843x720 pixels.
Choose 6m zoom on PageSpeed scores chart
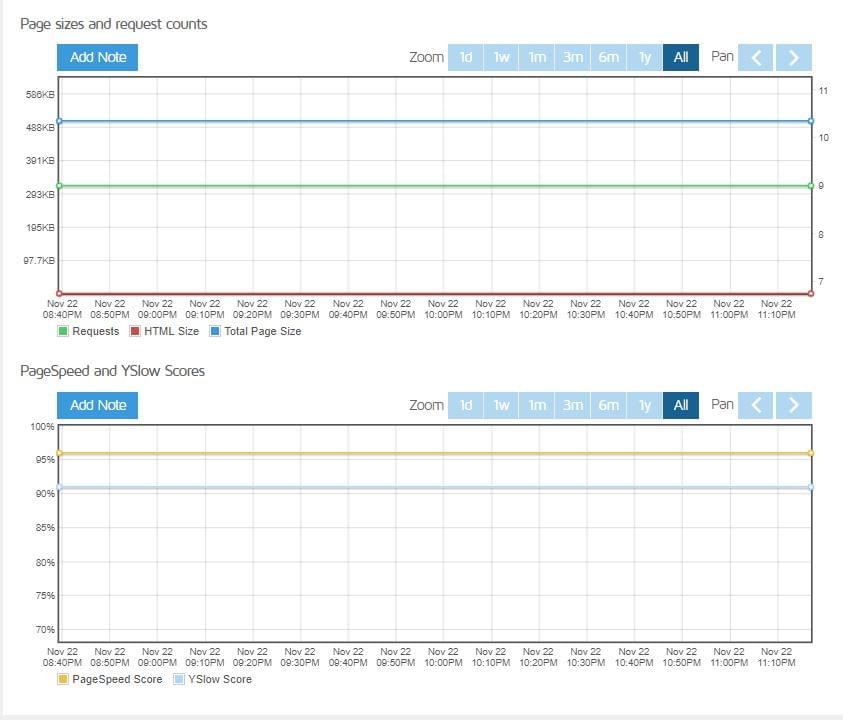pyautogui.click(x=609, y=405)
